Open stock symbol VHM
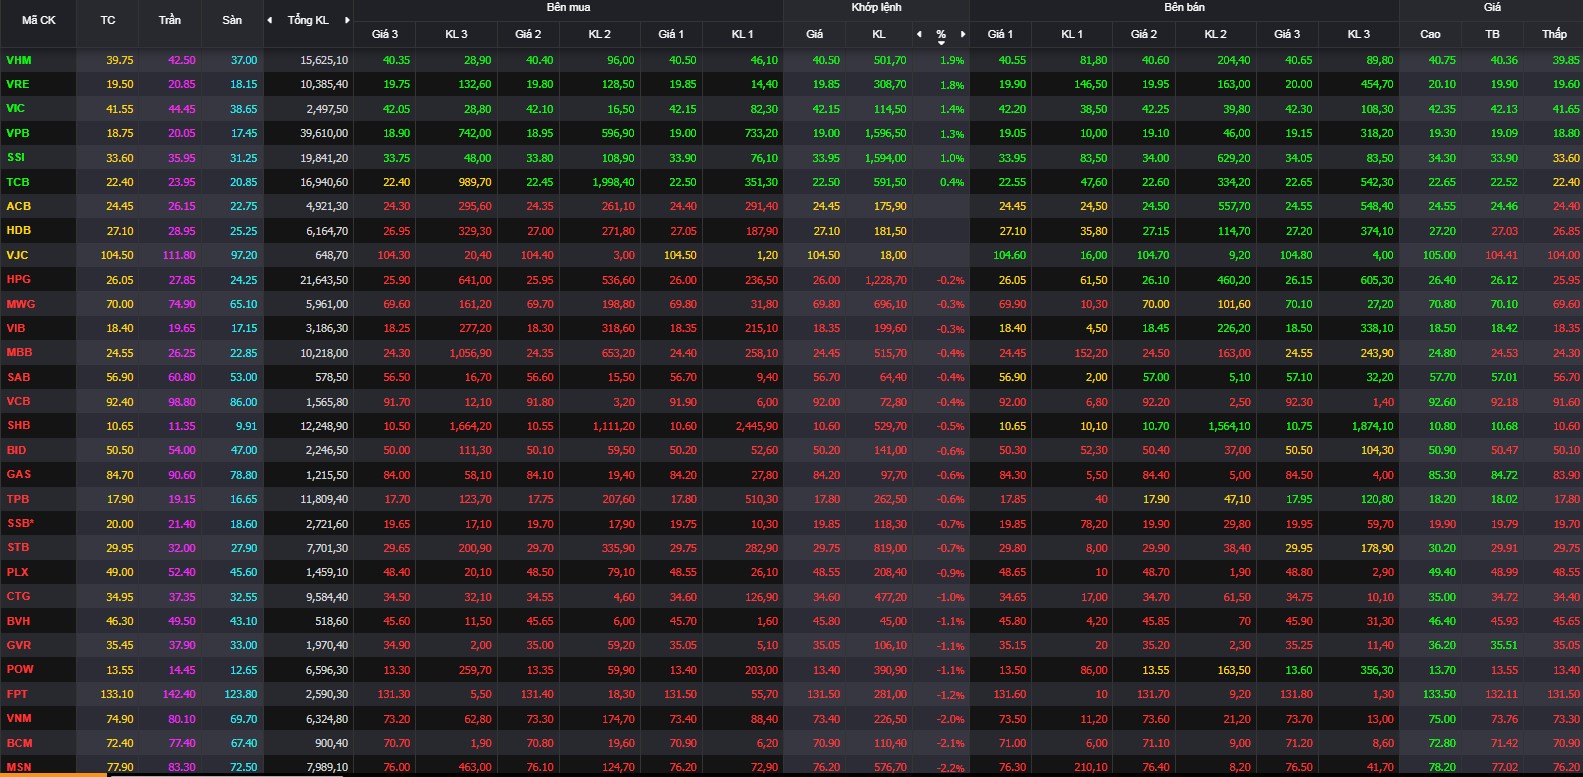This screenshot has height=777, width=1583. click(19, 60)
